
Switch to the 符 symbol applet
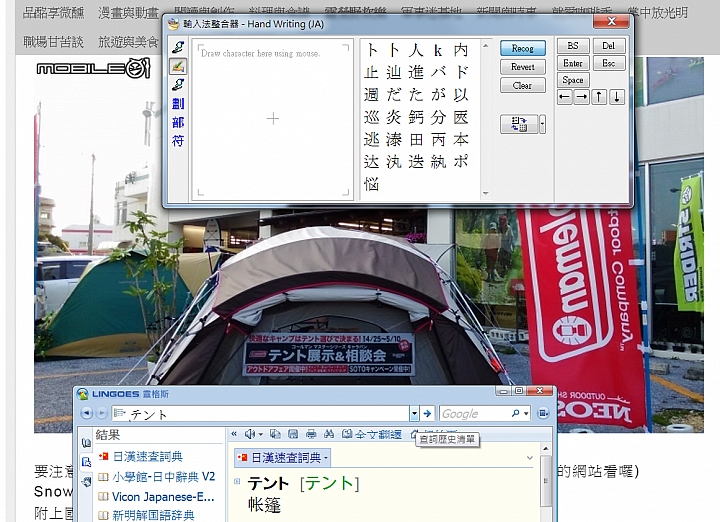[178, 140]
